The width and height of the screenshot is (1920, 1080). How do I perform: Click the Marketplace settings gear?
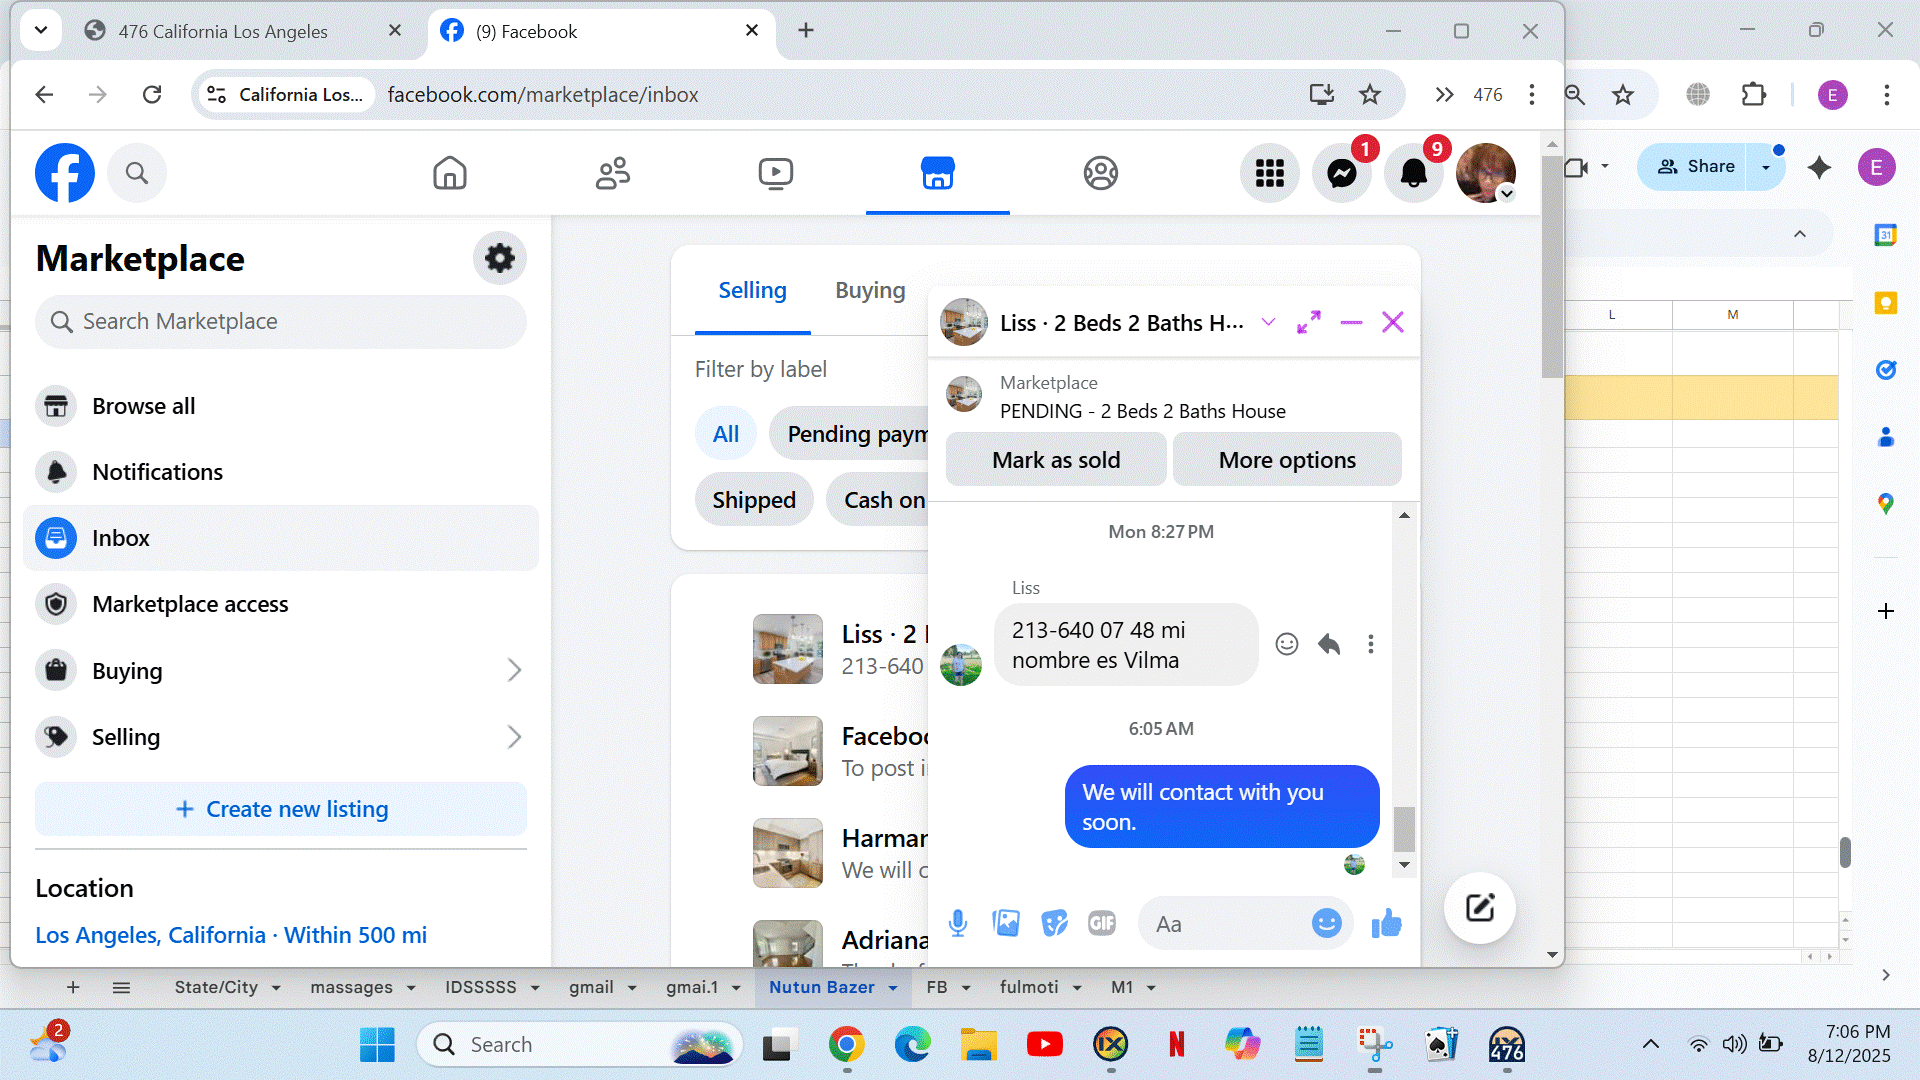(x=499, y=258)
